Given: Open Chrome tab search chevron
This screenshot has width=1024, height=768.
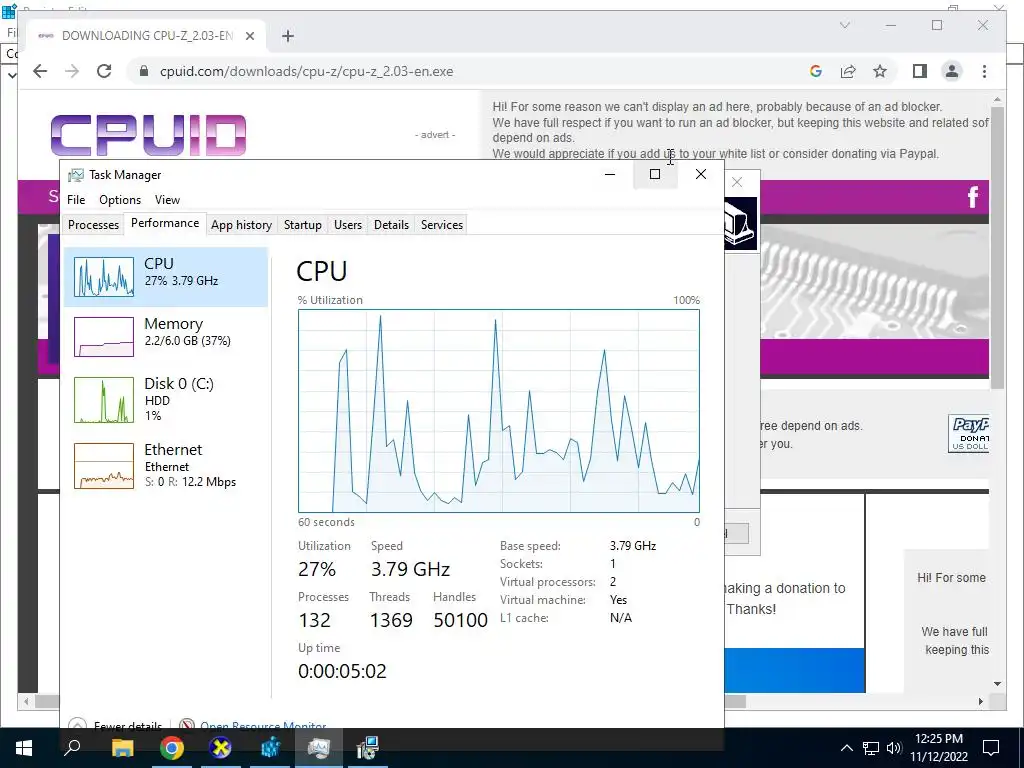Looking at the screenshot, I should [x=844, y=25].
